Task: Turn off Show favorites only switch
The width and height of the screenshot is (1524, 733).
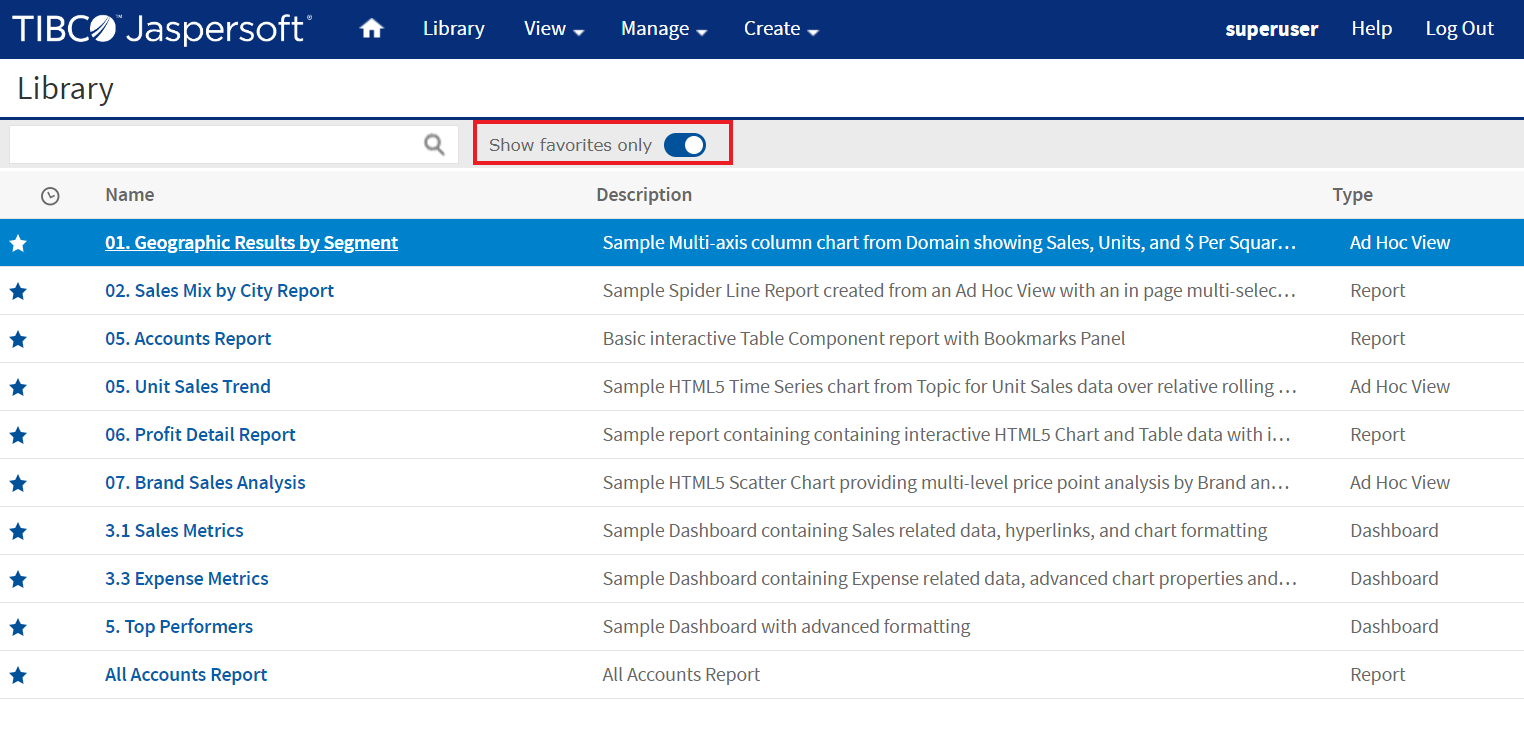Action: 685,145
